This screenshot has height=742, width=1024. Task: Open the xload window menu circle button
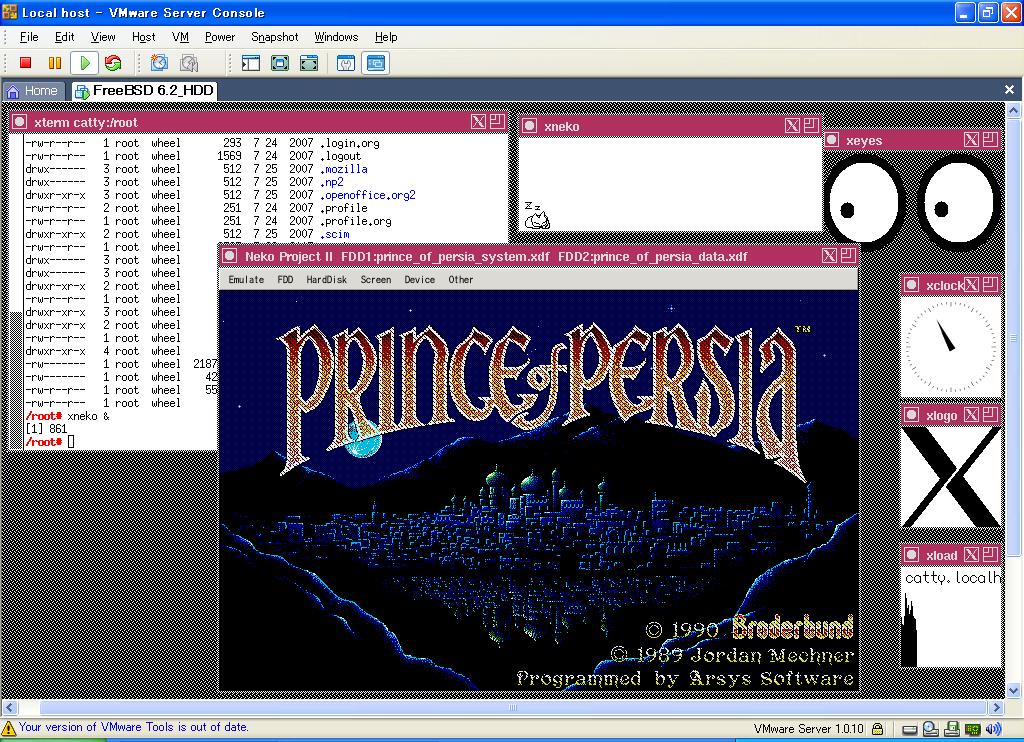point(912,555)
